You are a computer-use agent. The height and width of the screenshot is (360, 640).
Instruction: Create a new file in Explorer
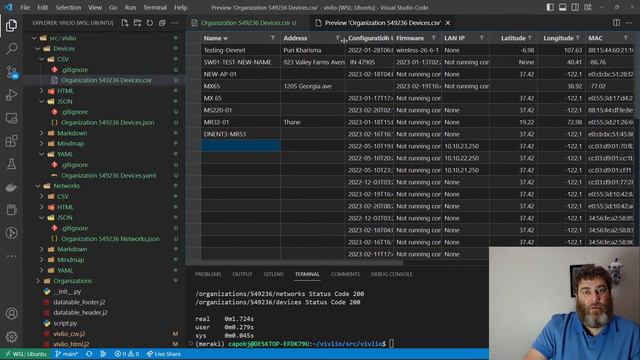[125, 23]
